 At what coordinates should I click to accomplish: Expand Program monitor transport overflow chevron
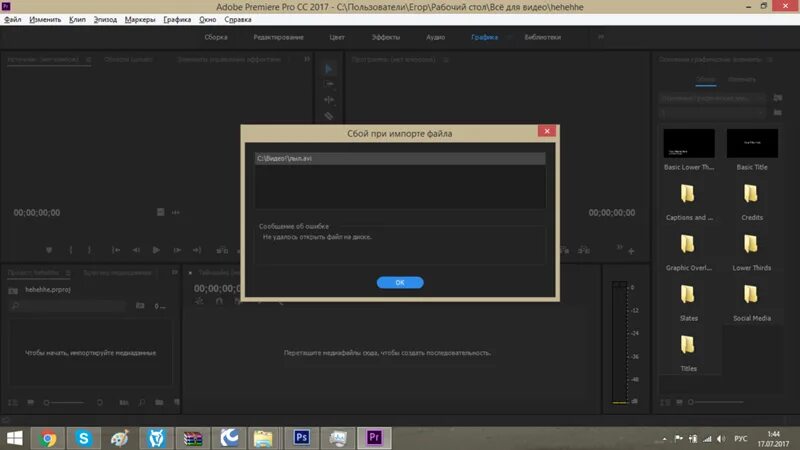pos(619,247)
